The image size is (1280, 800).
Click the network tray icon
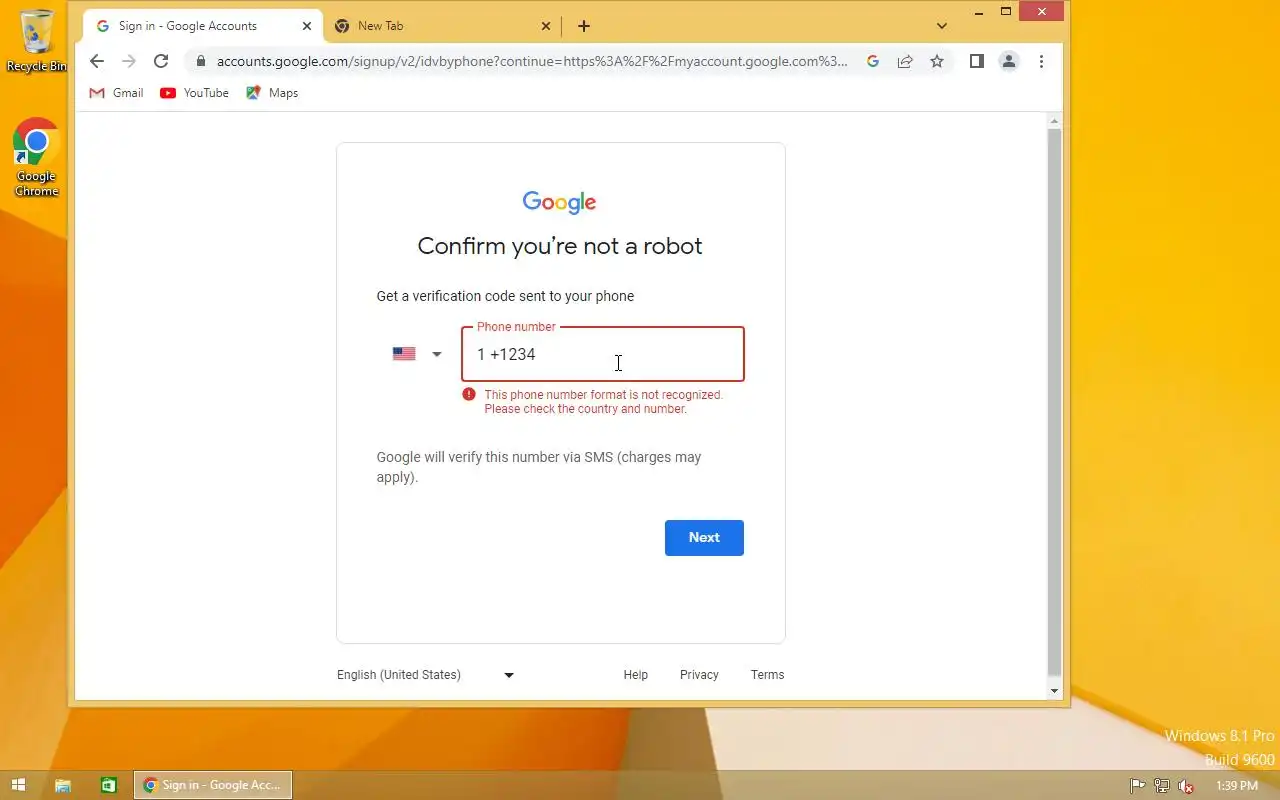(1161, 786)
